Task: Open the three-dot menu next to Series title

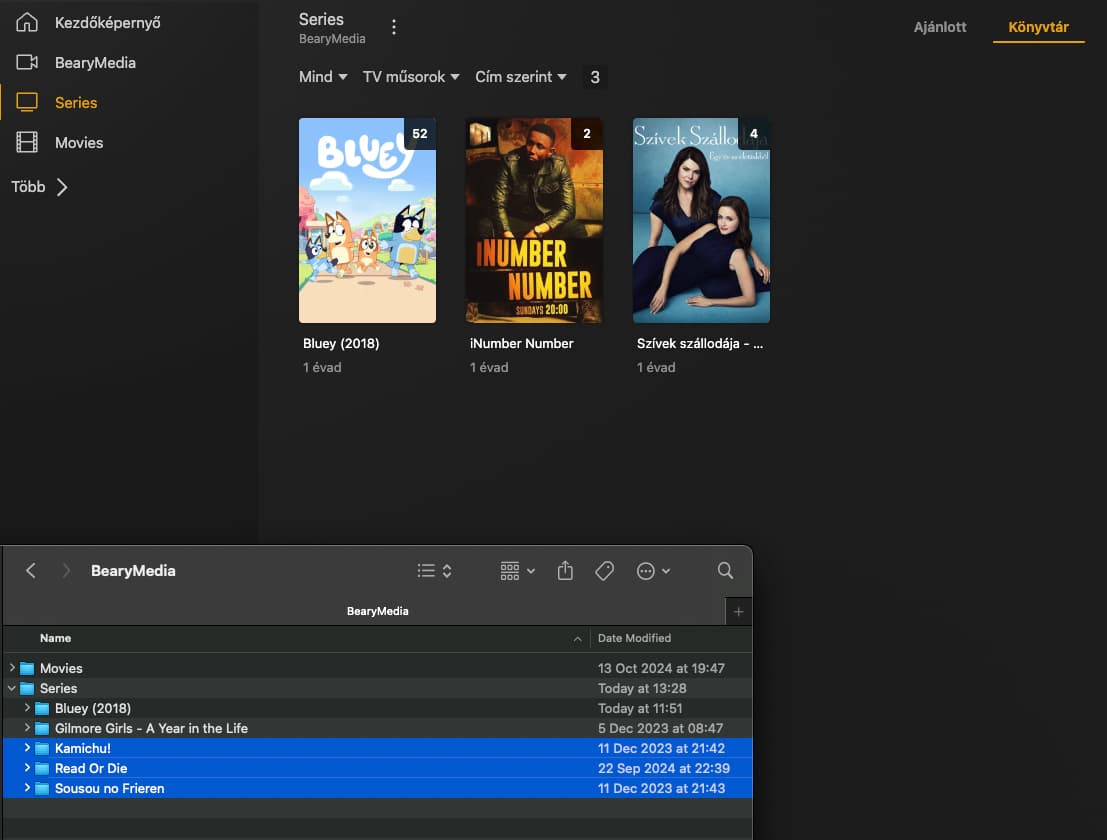Action: point(394,27)
